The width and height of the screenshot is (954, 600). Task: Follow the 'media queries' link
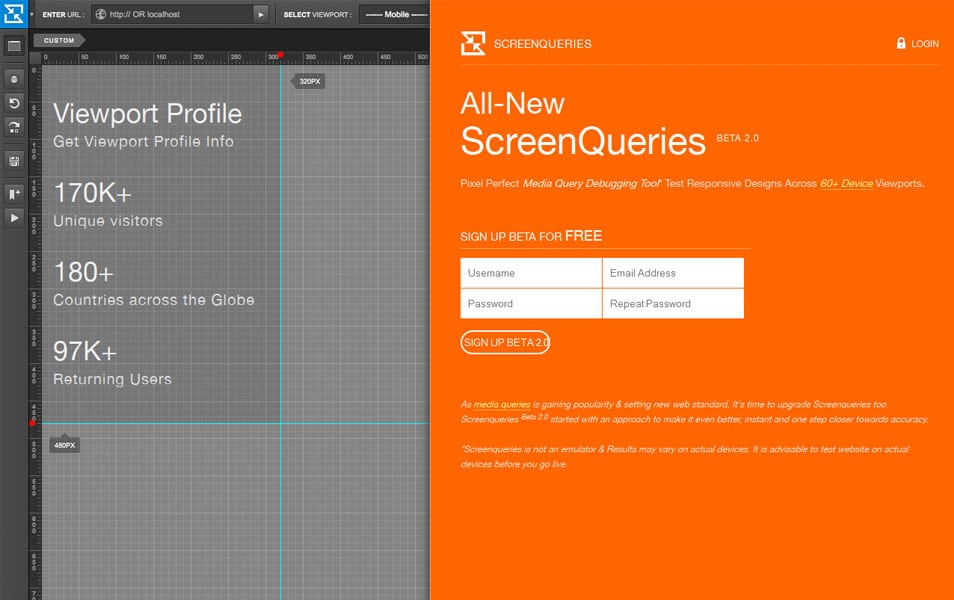(502, 404)
